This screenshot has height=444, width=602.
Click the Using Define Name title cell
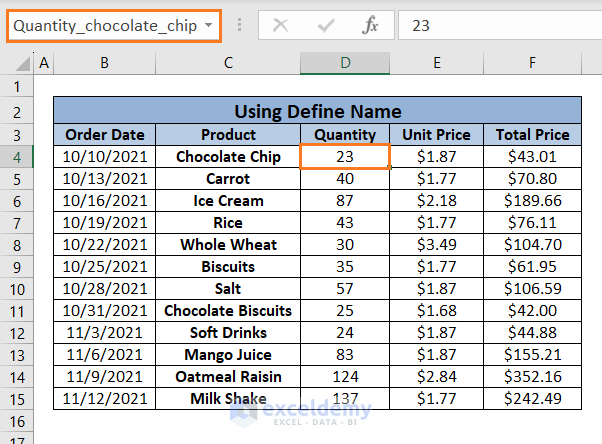click(317, 111)
